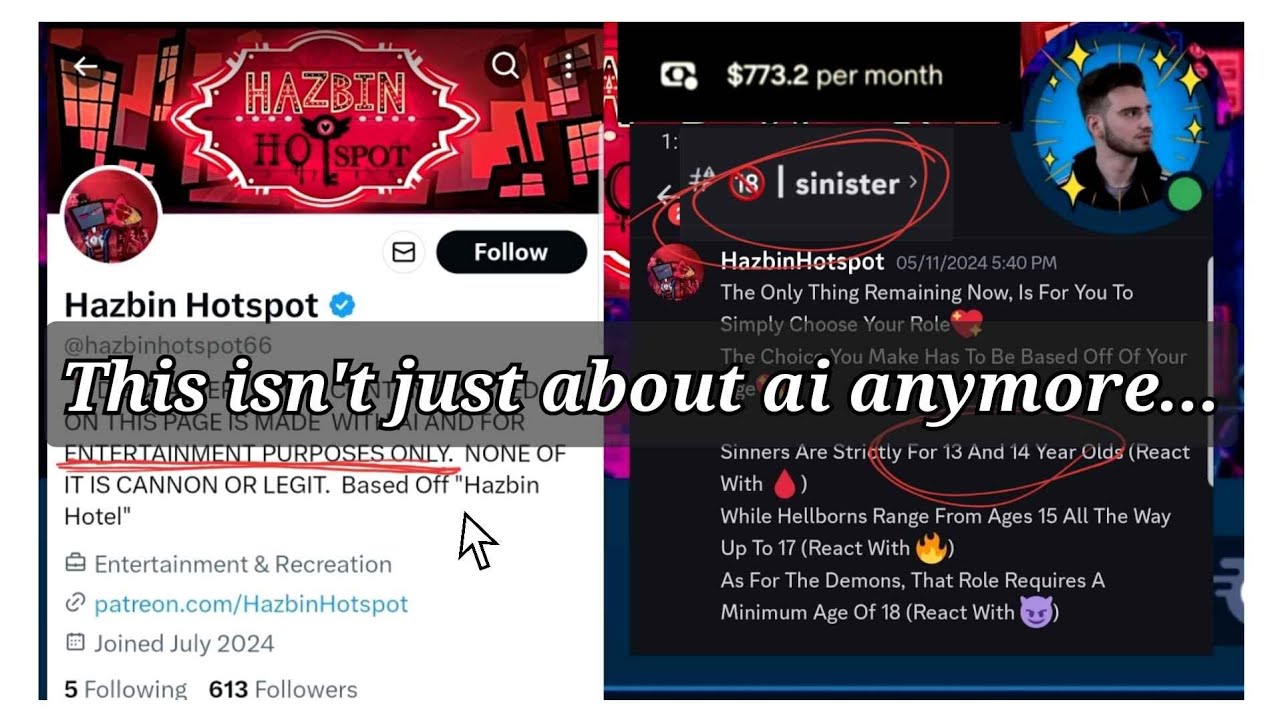The image size is (1280, 720).
Task: React with the fire emoji
Action: click(x=931, y=548)
